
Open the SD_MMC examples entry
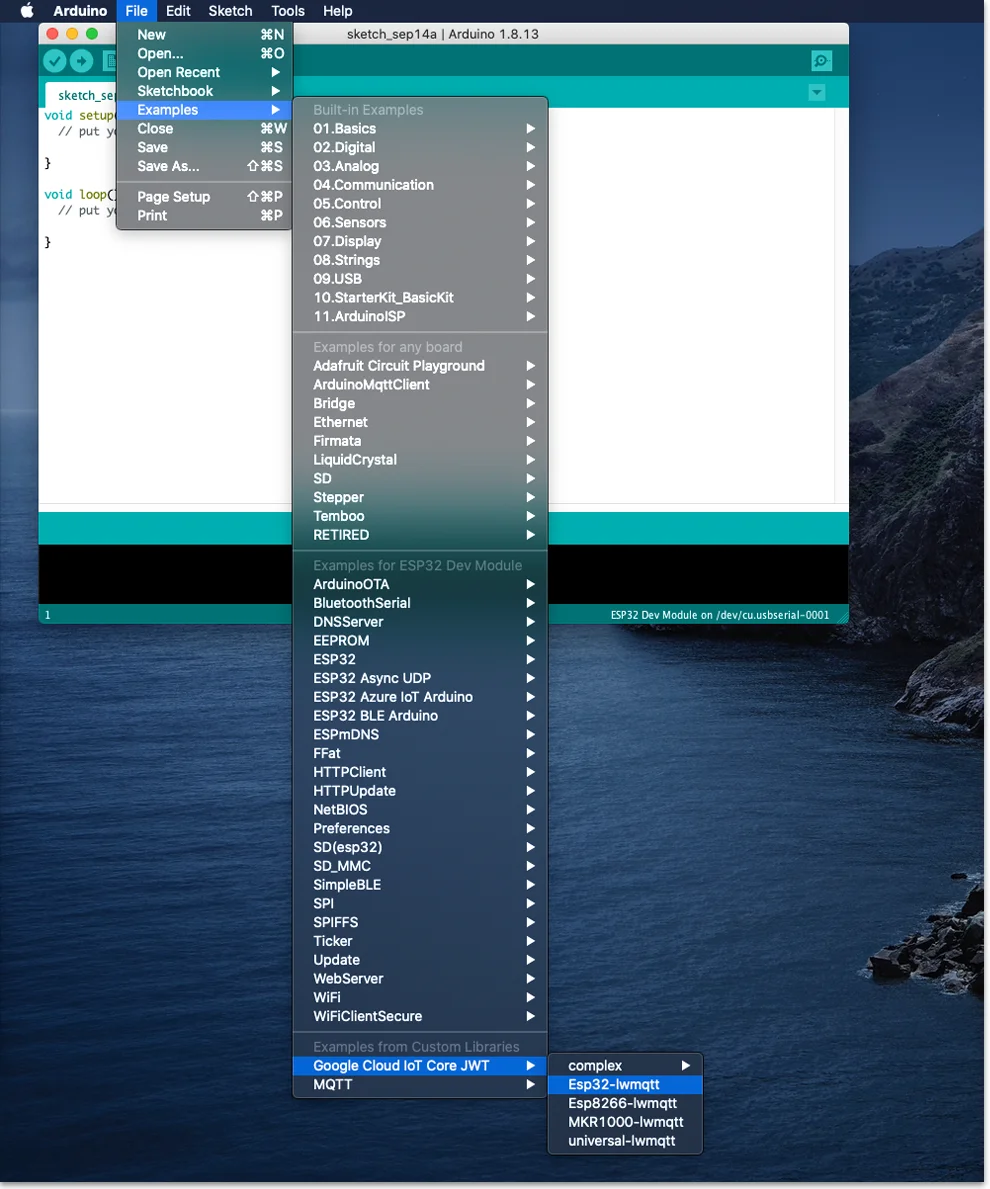point(420,866)
